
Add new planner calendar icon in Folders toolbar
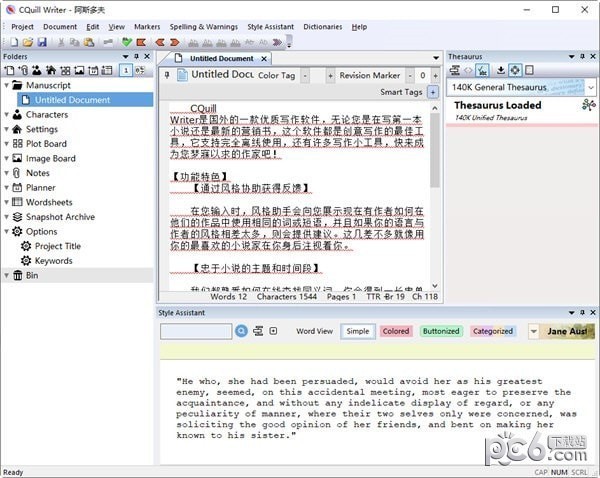(x=93, y=70)
